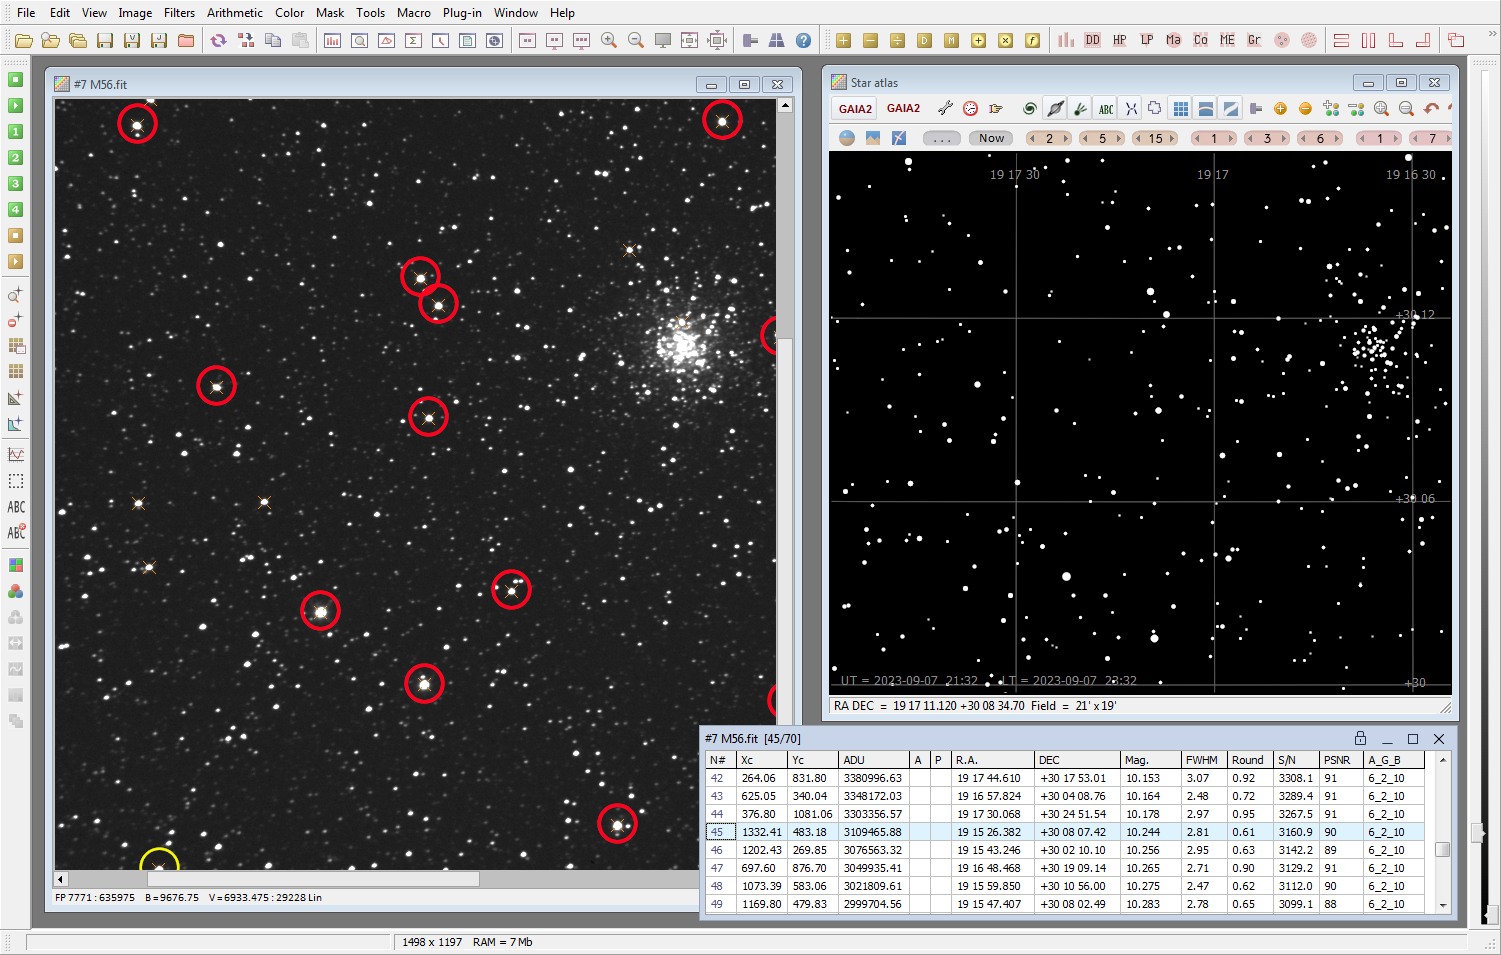Click the DD filter icon
Image resolution: width=1501 pixels, height=955 pixels.
coord(1092,41)
